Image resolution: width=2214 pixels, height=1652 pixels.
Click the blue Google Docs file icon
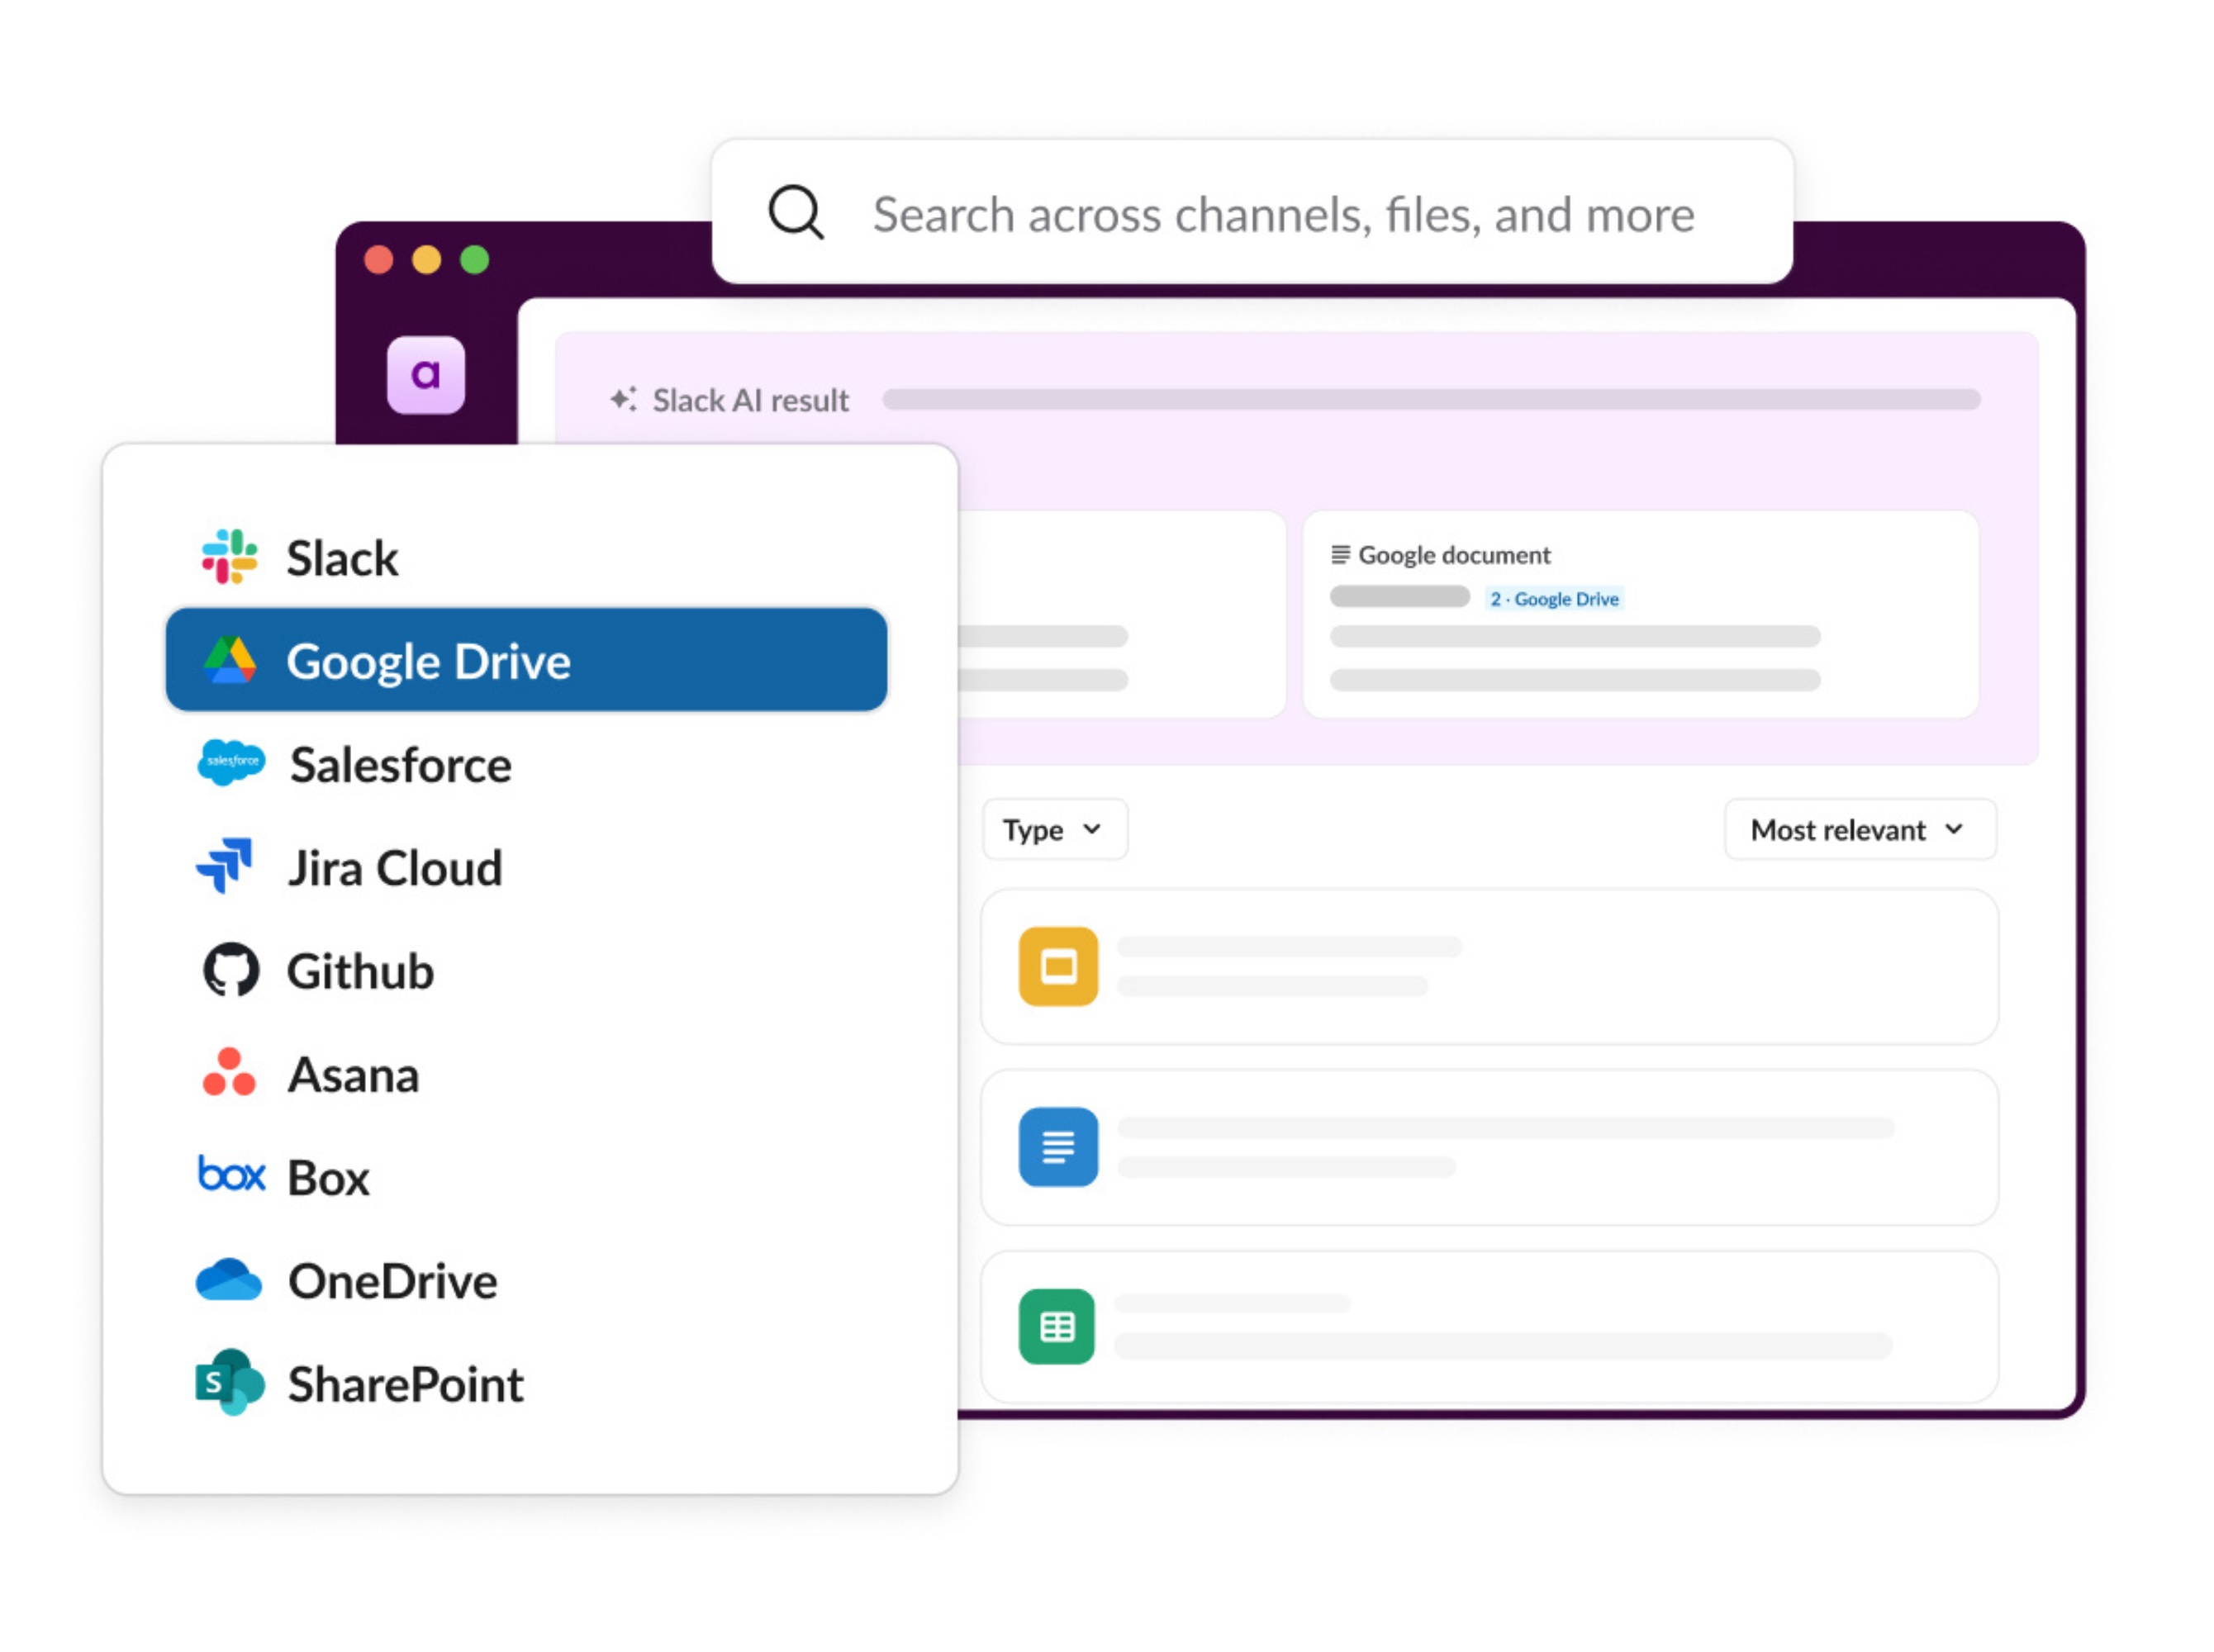1058,1147
